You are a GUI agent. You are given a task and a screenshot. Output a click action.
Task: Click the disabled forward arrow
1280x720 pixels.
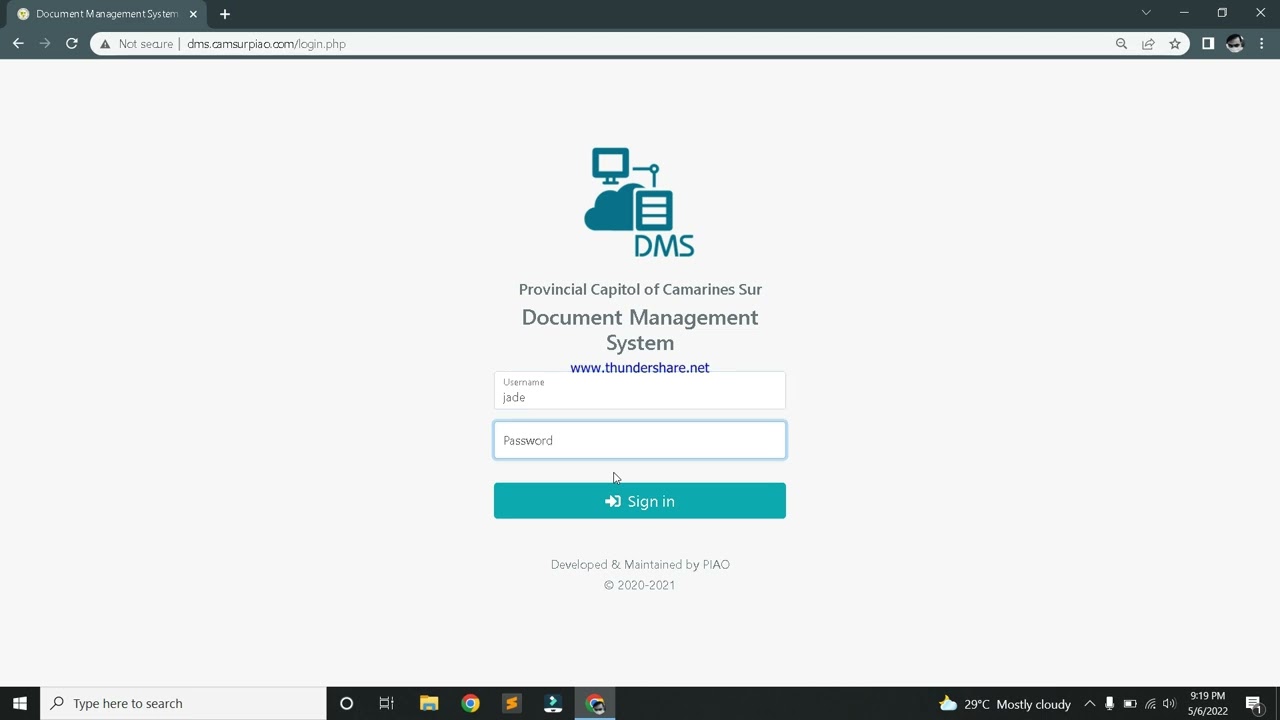click(x=45, y=44)
